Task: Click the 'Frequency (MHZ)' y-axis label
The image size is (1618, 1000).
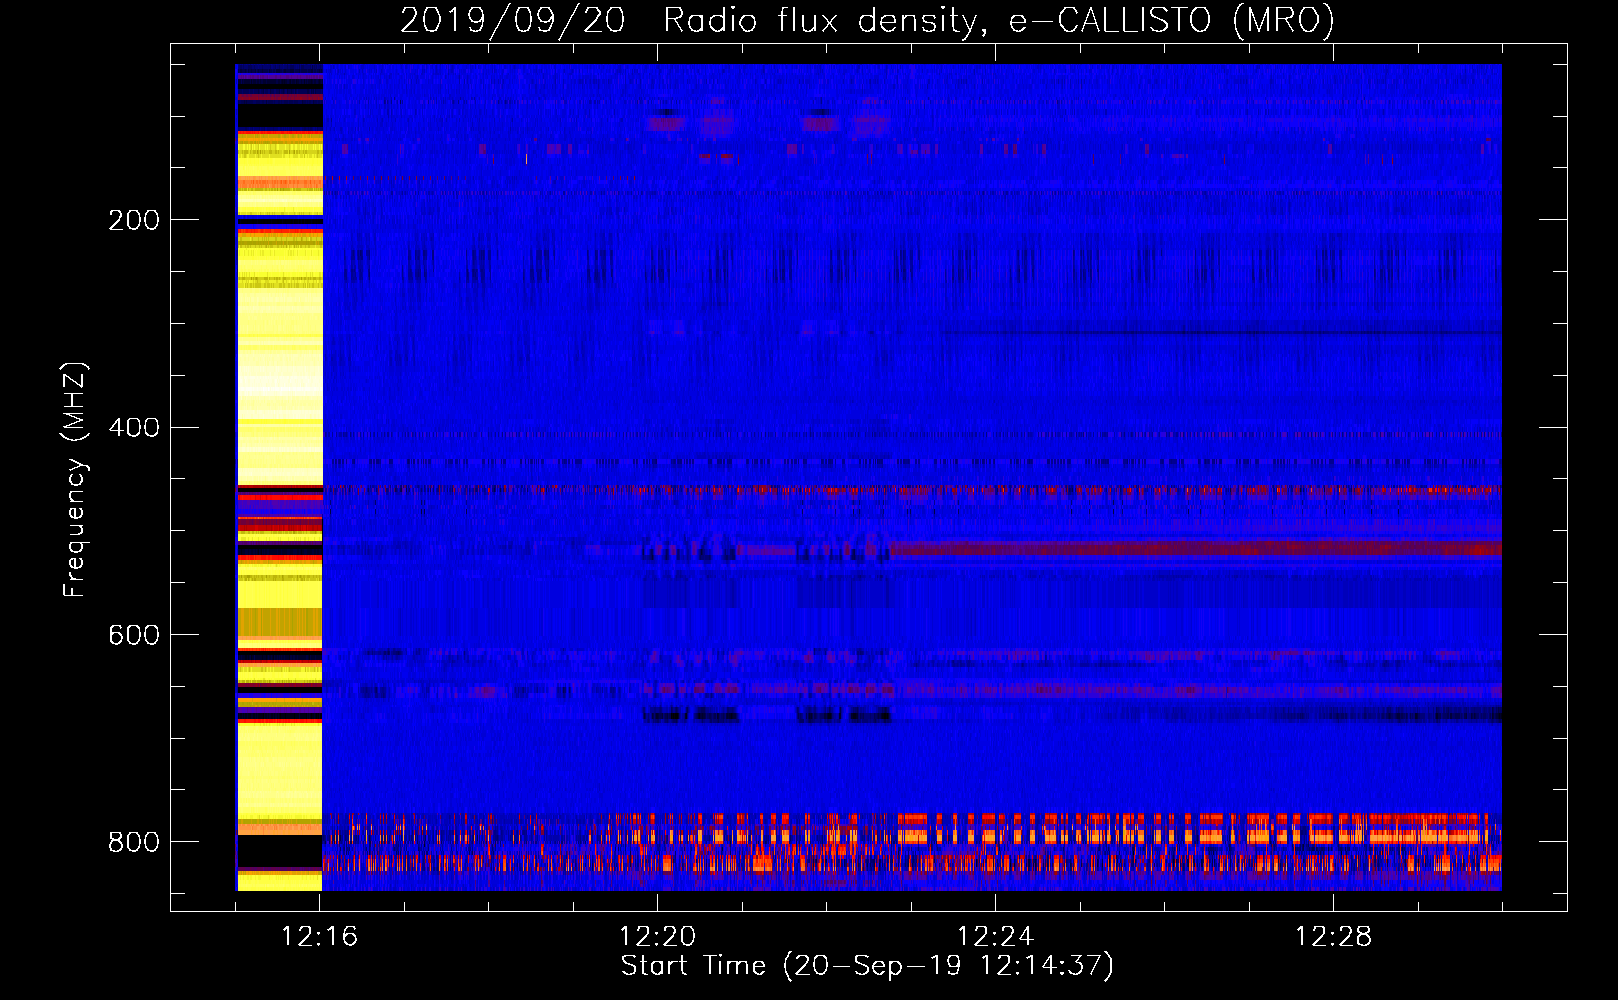Action: [75, 479]
